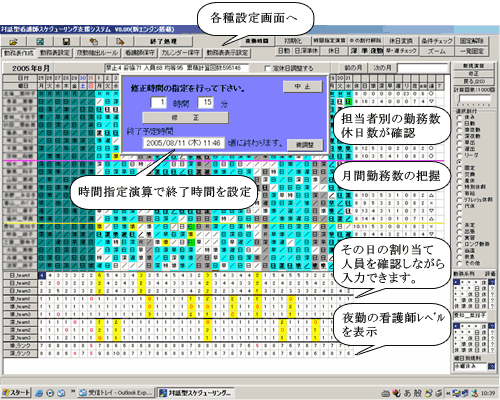Click the 勤務系列 list scroll button

[x=491, y=282]
